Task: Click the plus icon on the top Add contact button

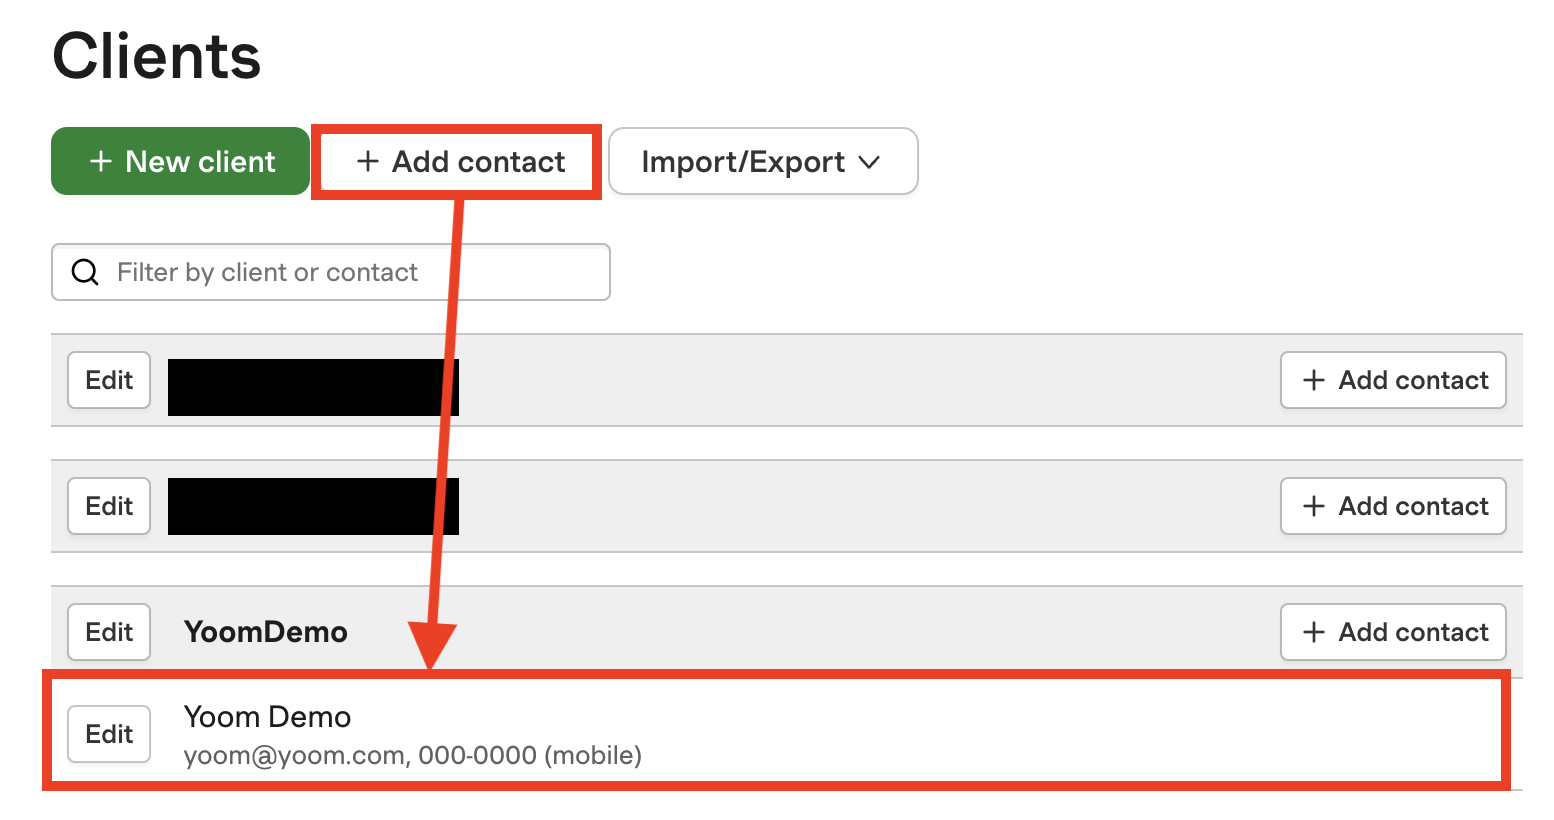Action: (368, 161)
